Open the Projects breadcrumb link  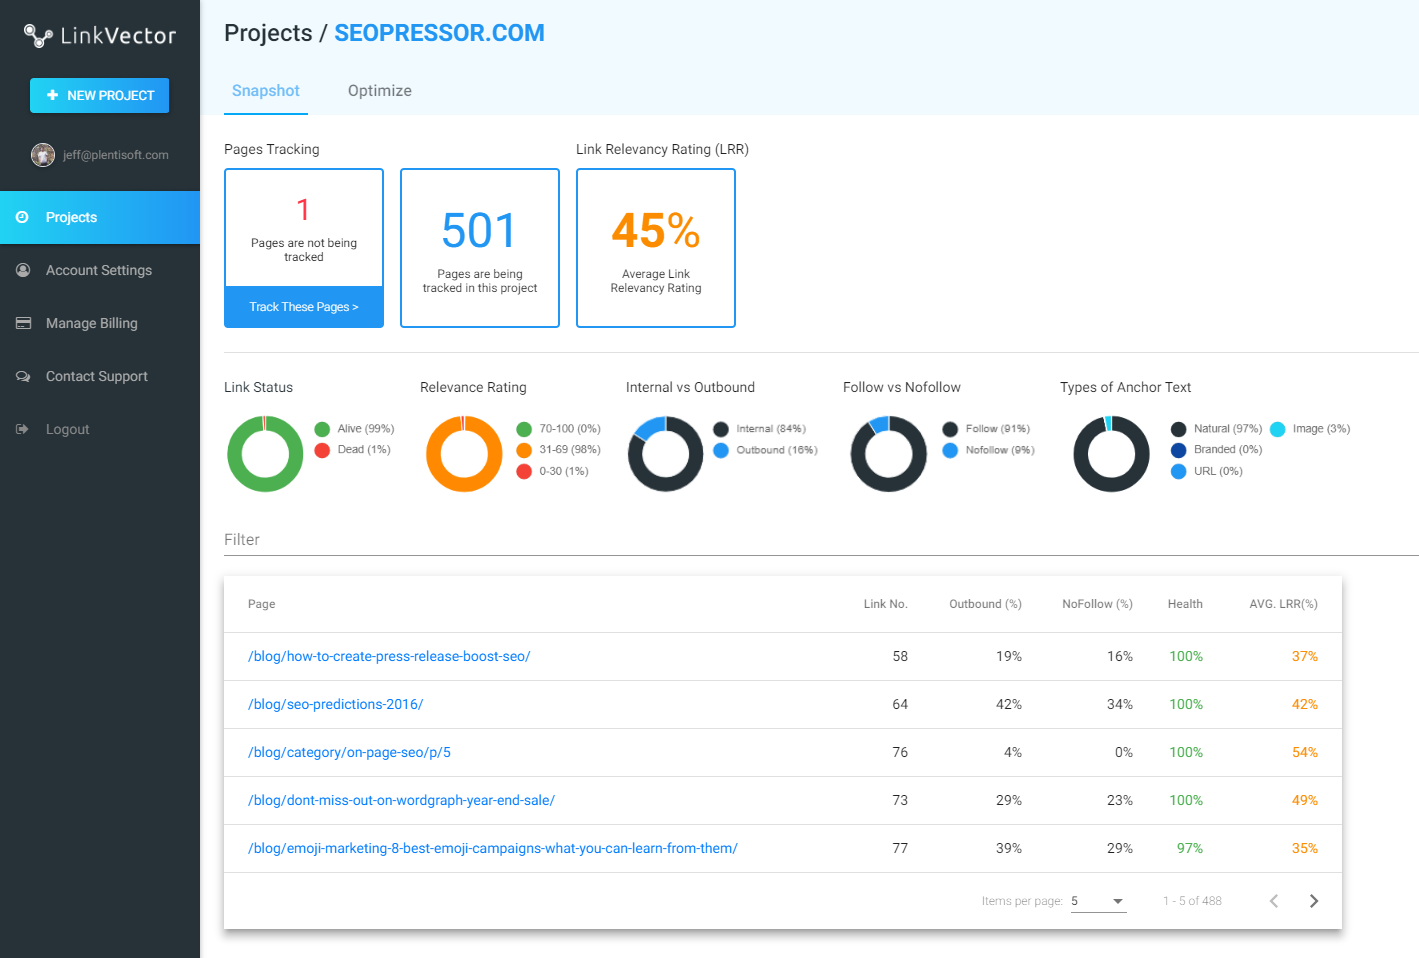(268, 33)
